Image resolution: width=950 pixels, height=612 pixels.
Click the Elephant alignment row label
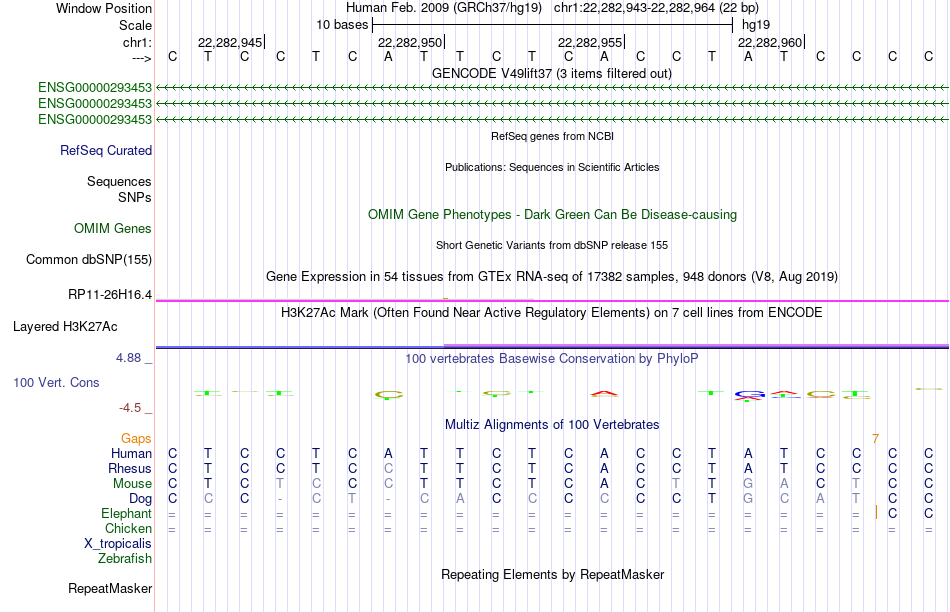tap(126, 513)
